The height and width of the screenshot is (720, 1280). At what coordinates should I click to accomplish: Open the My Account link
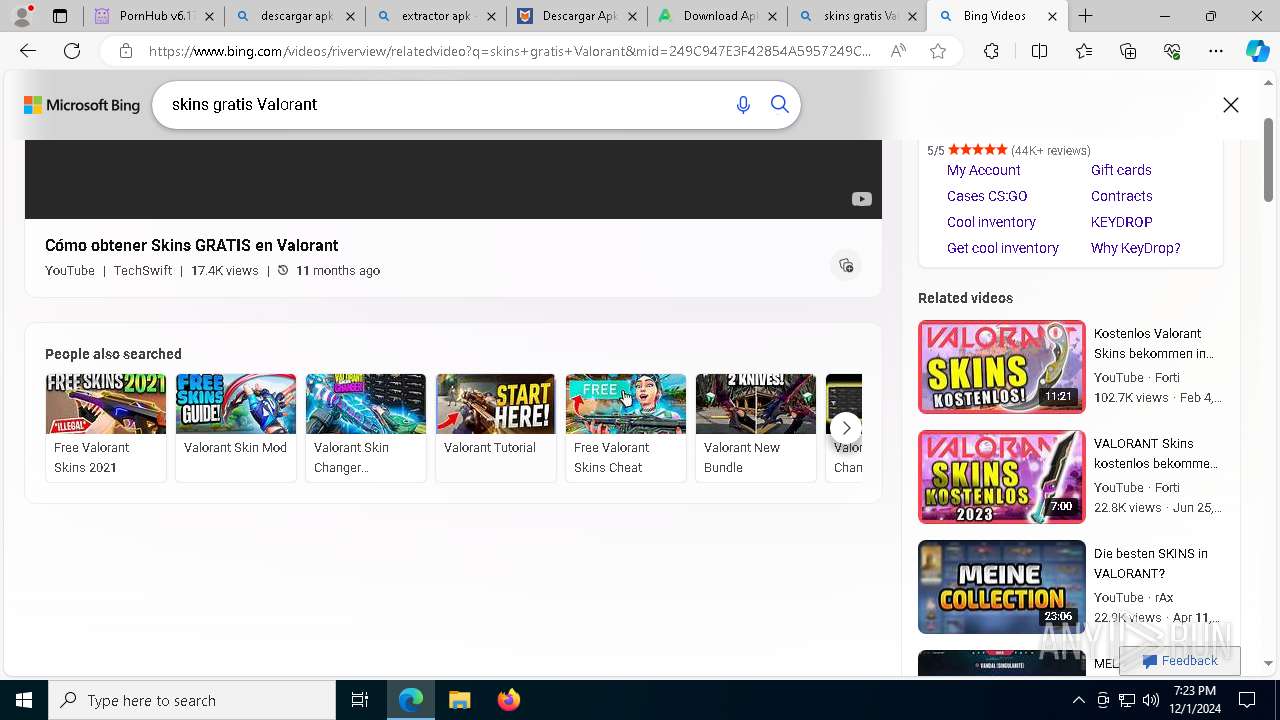[x=983, y=170]
